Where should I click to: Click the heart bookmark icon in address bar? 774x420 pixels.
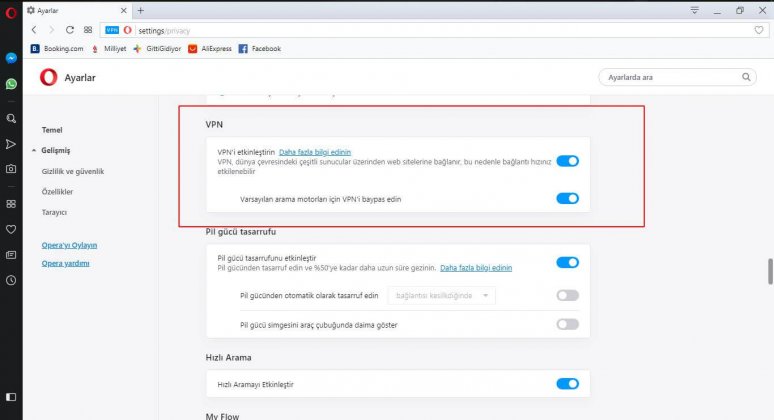tap(758, 30)
